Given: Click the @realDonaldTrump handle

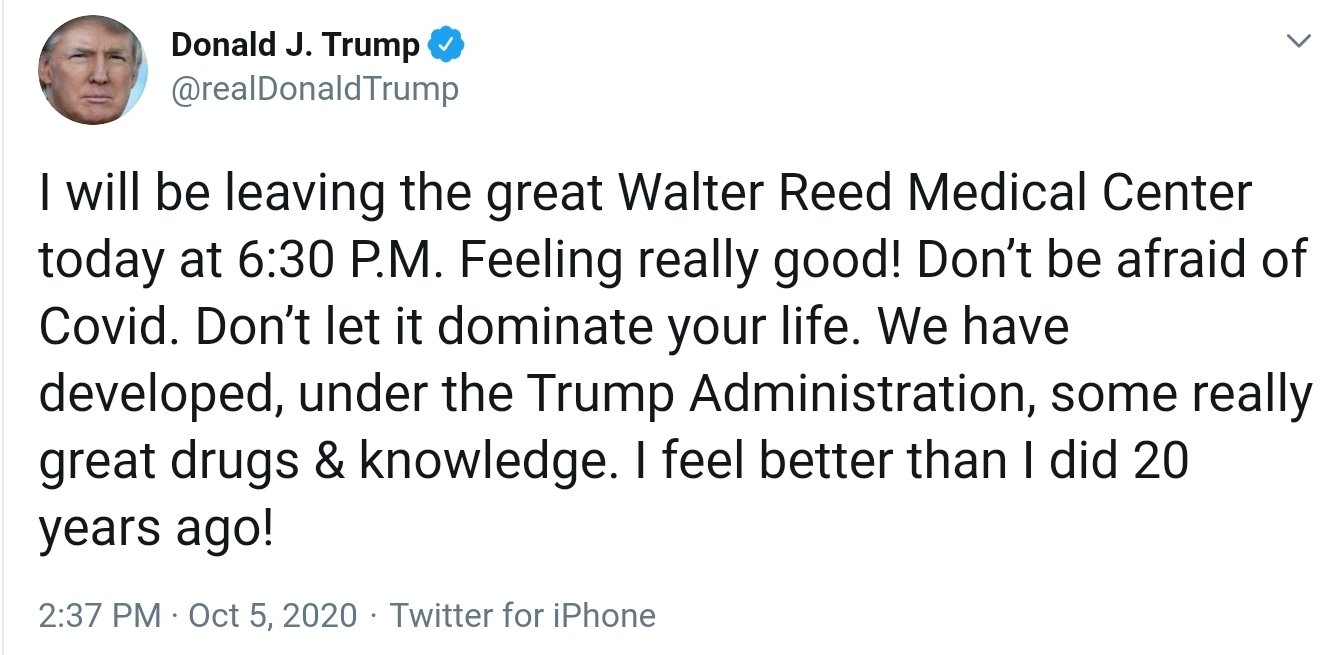Looking at the screenshot, I should click(315, 89).
